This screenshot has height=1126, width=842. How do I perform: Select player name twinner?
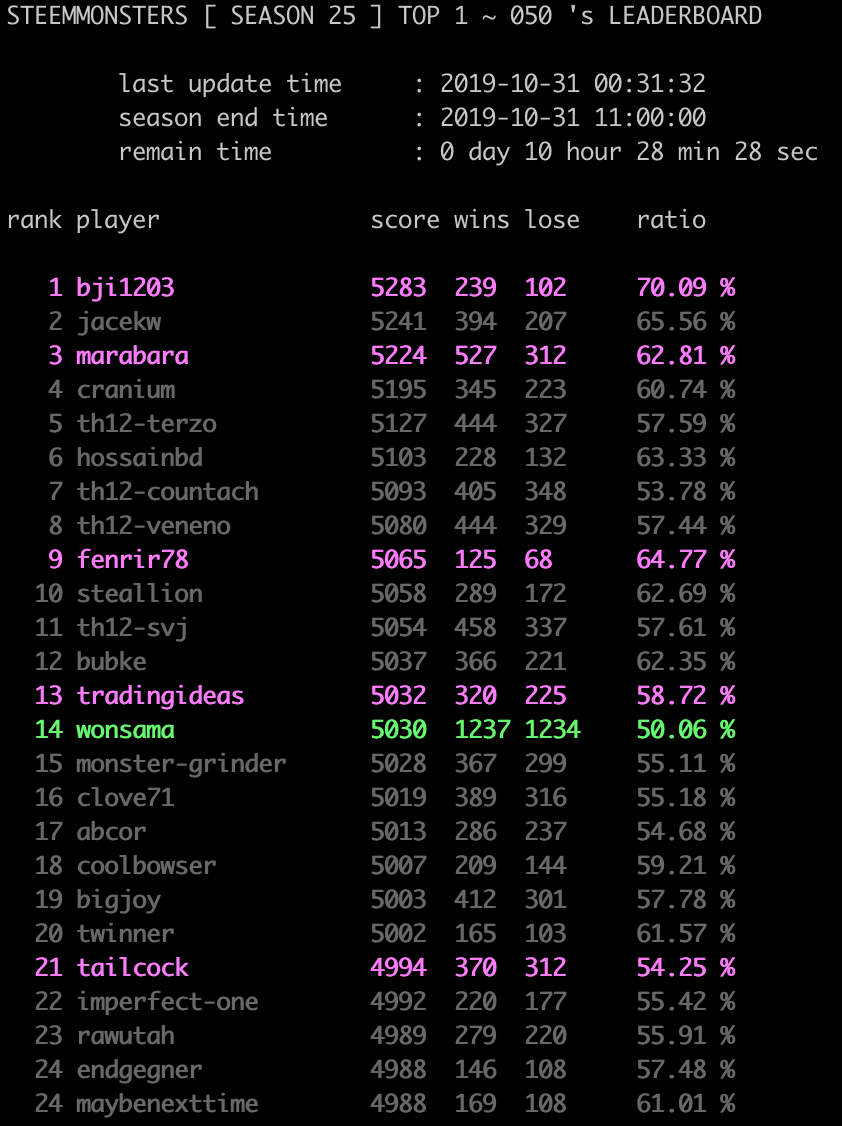click(125, 934)
